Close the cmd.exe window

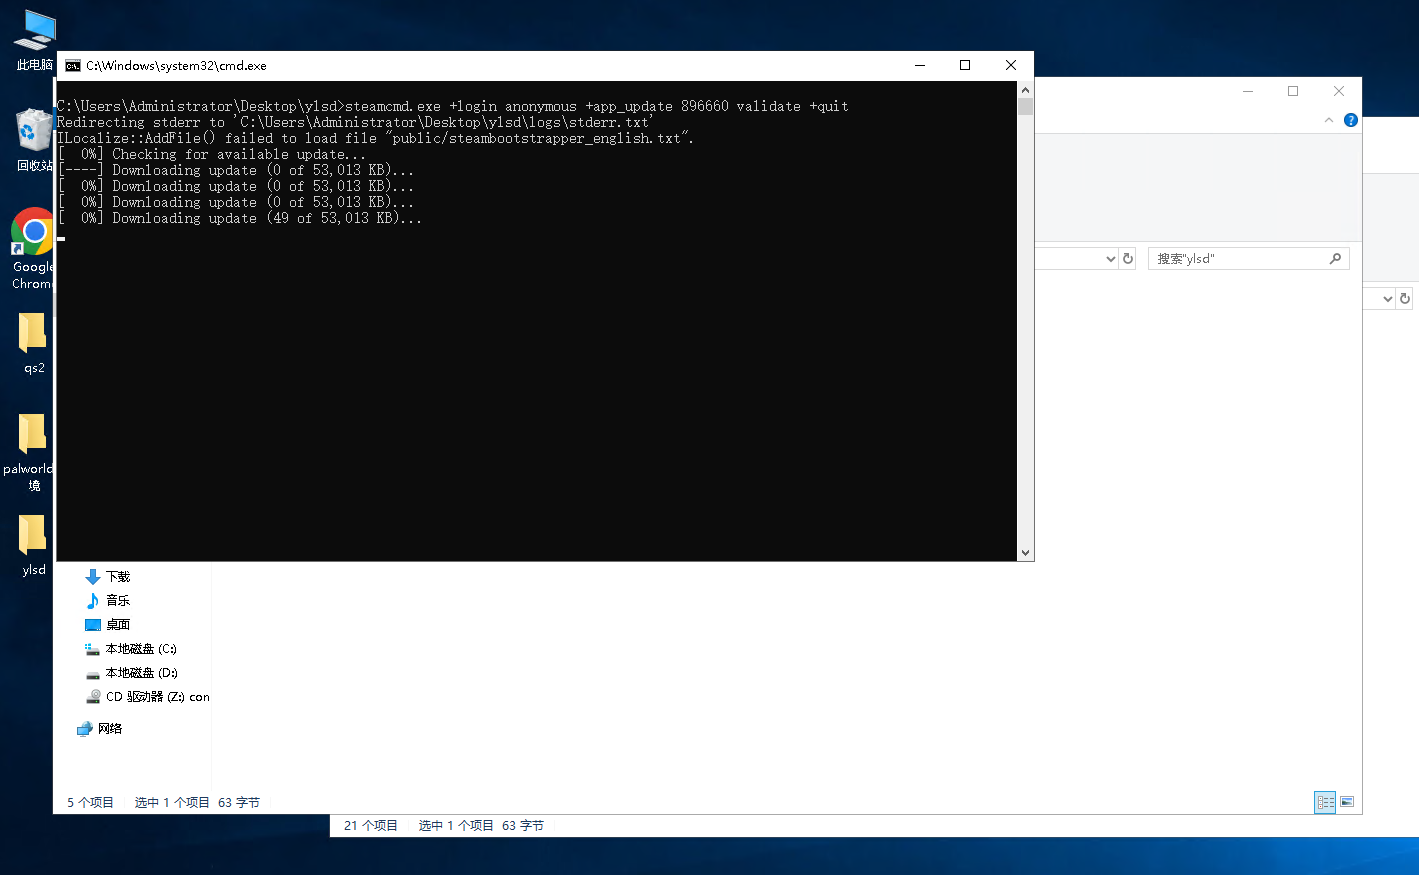click(x=1011, y=66)
